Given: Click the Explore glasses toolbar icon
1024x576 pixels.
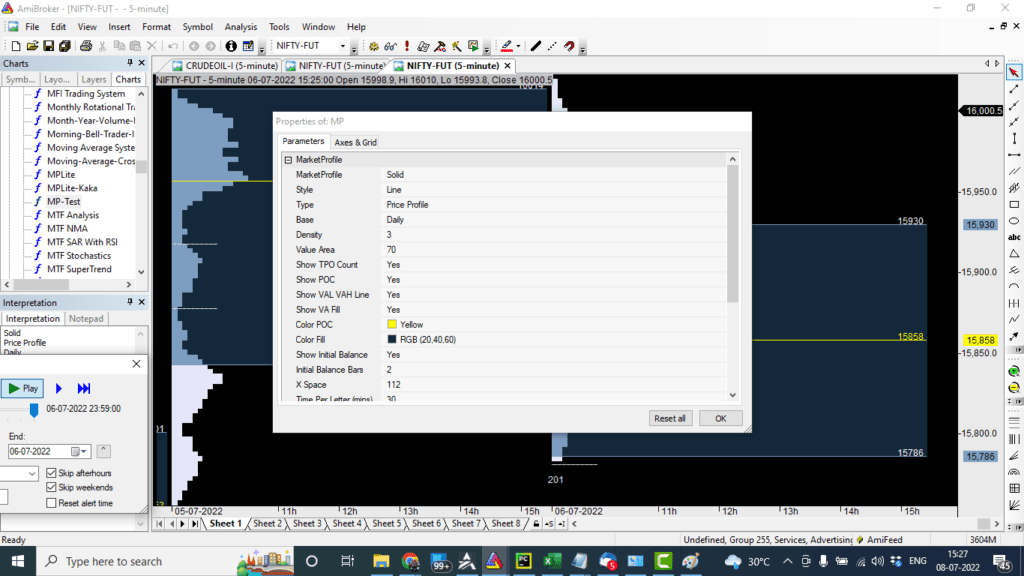Looking at the screenshot, I should [x=391, y=46].
